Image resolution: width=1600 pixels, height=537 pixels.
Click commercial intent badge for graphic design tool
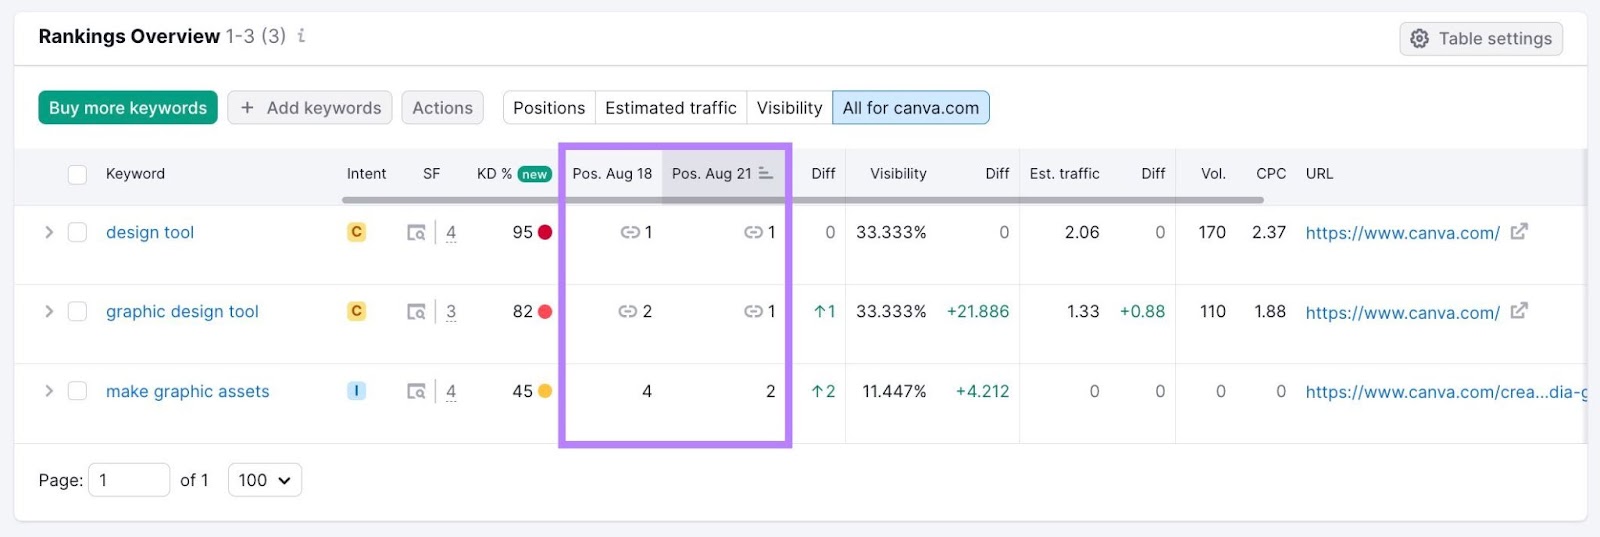point(356,311)
